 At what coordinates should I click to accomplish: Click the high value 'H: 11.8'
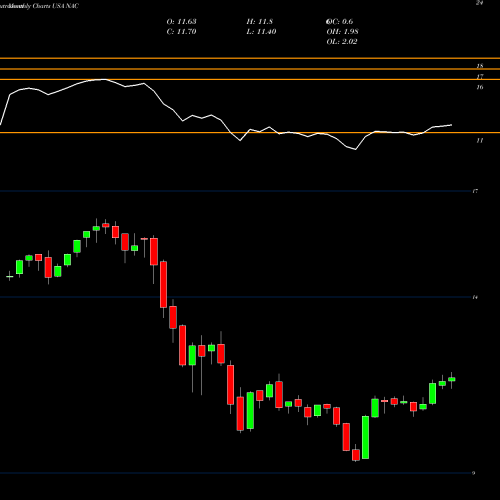[x=260, y=22]
